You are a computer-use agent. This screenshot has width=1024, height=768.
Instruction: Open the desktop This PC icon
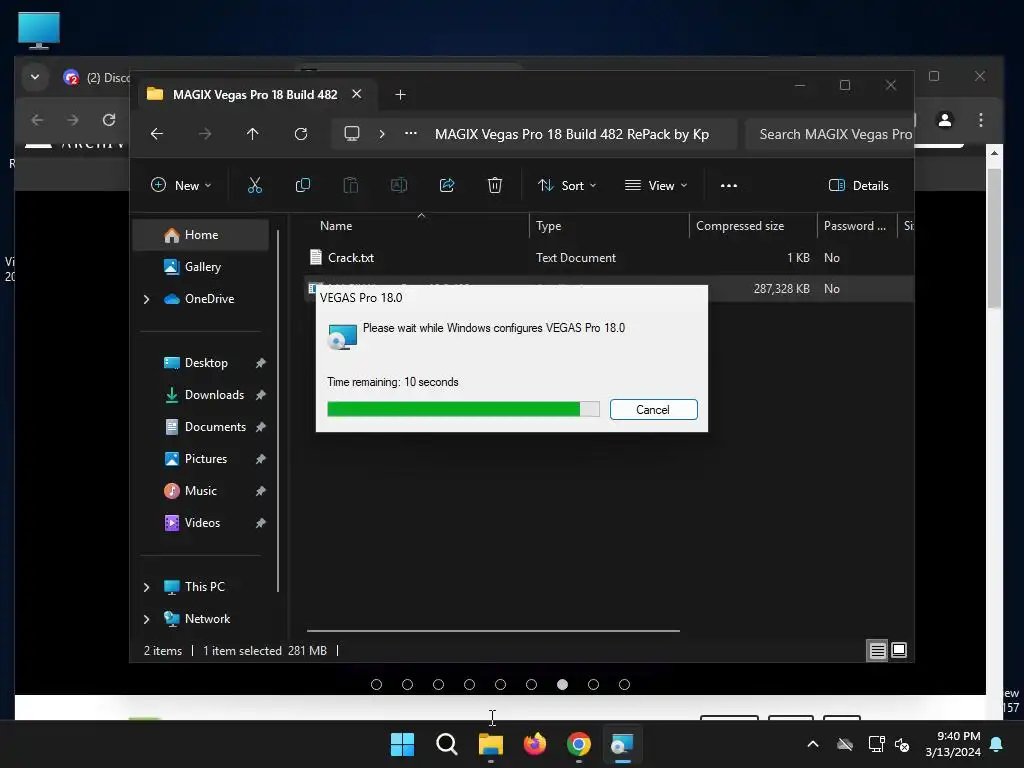(x=39, y=30)
